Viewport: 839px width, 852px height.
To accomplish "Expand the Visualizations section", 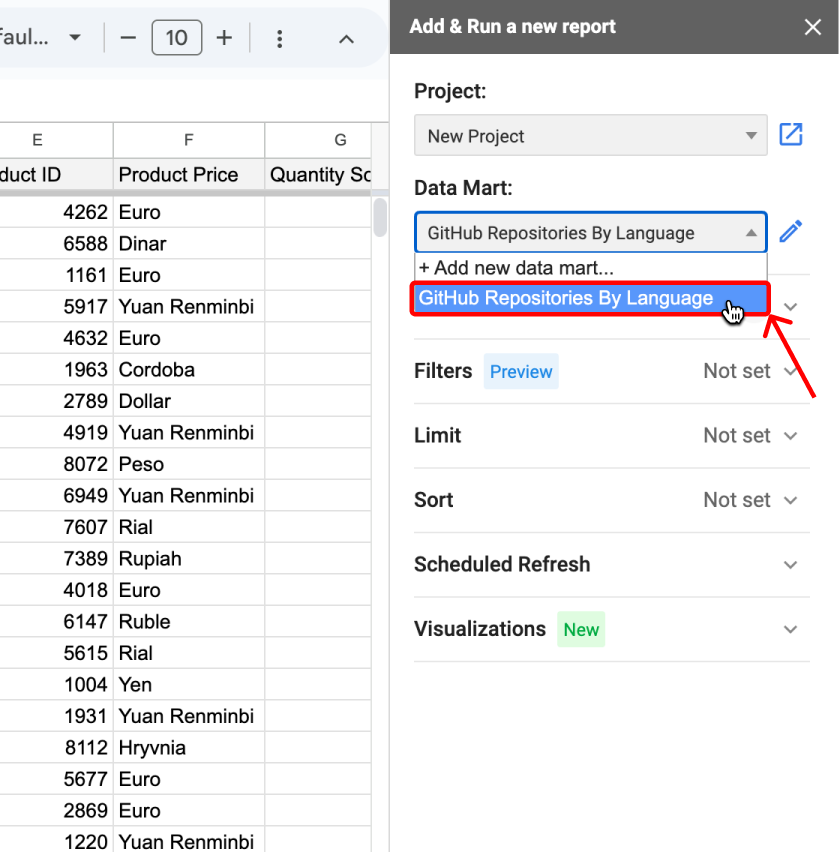I will pyautogui.click(x=791, y=629).
